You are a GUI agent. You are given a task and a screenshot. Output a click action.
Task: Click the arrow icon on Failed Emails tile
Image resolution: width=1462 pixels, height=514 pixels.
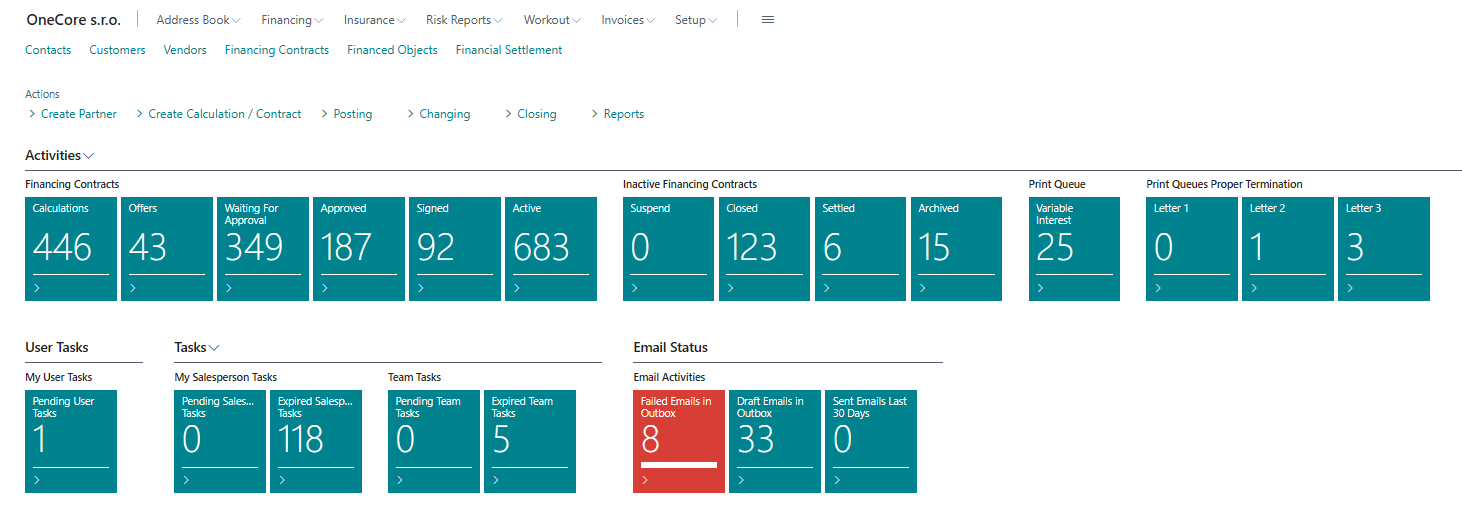645,481
